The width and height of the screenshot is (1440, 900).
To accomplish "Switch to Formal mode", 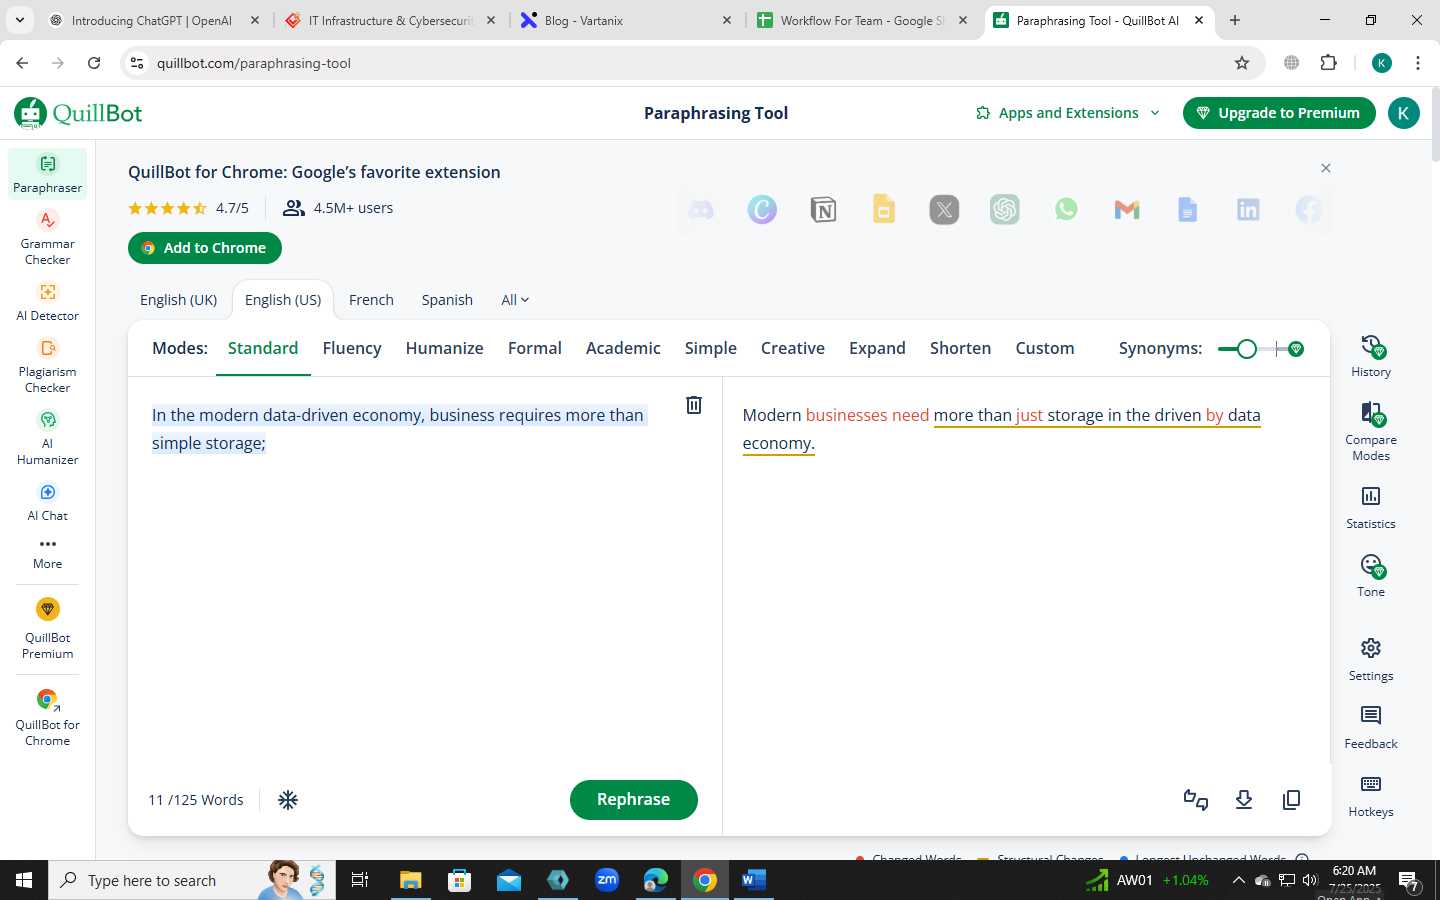I will point(534,348).
